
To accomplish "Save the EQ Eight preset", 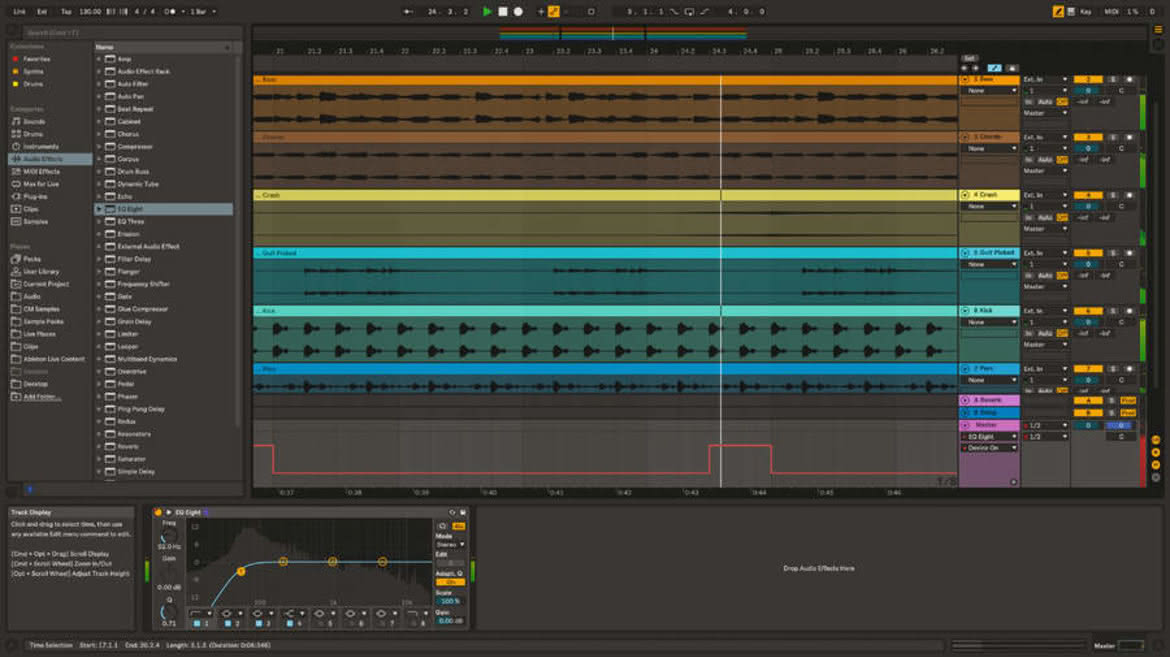I will point(463,512).
